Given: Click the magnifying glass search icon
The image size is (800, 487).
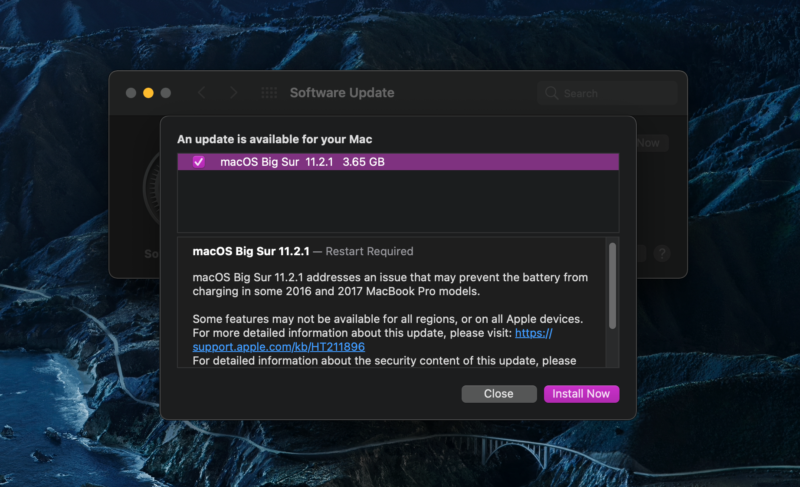Looking at the screenshot, I should pyautogui.click(x=551, y=93).
